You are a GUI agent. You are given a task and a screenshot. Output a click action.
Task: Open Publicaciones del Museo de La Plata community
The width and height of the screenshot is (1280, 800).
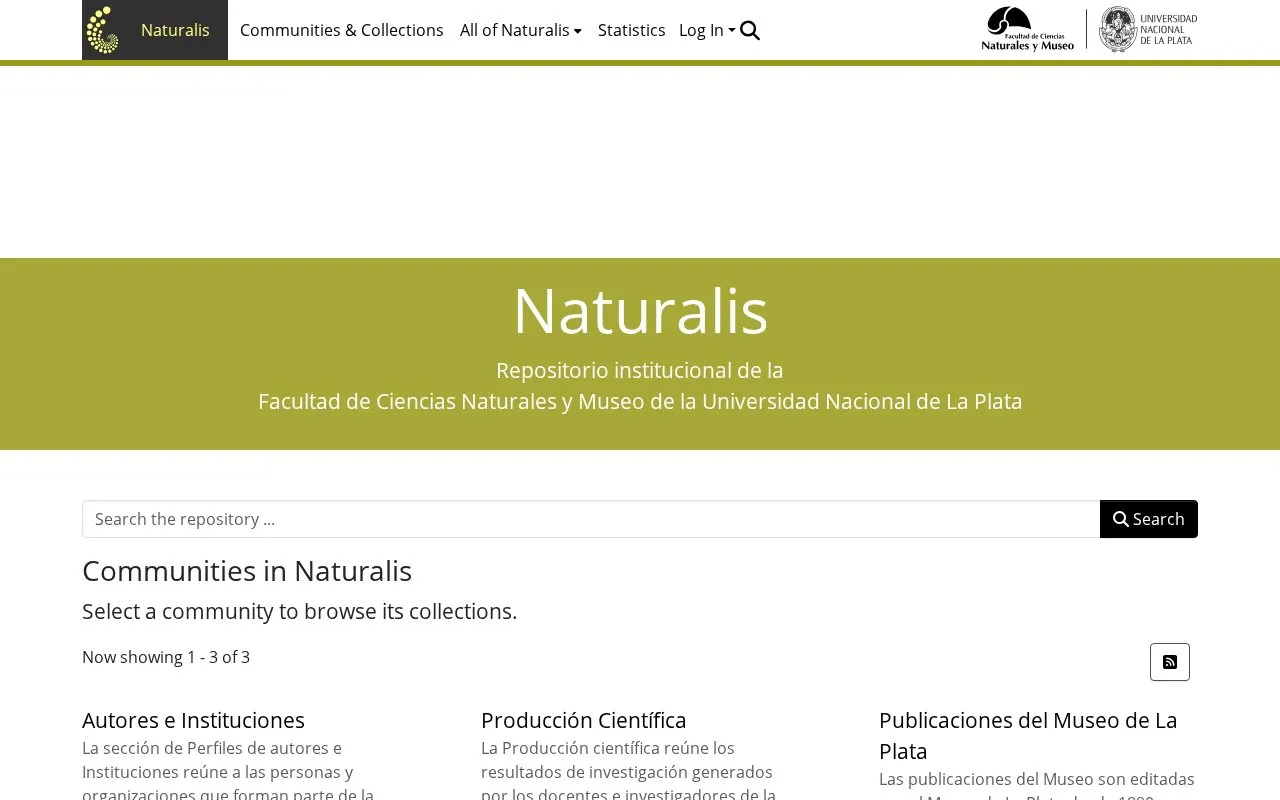(1028, 735)
